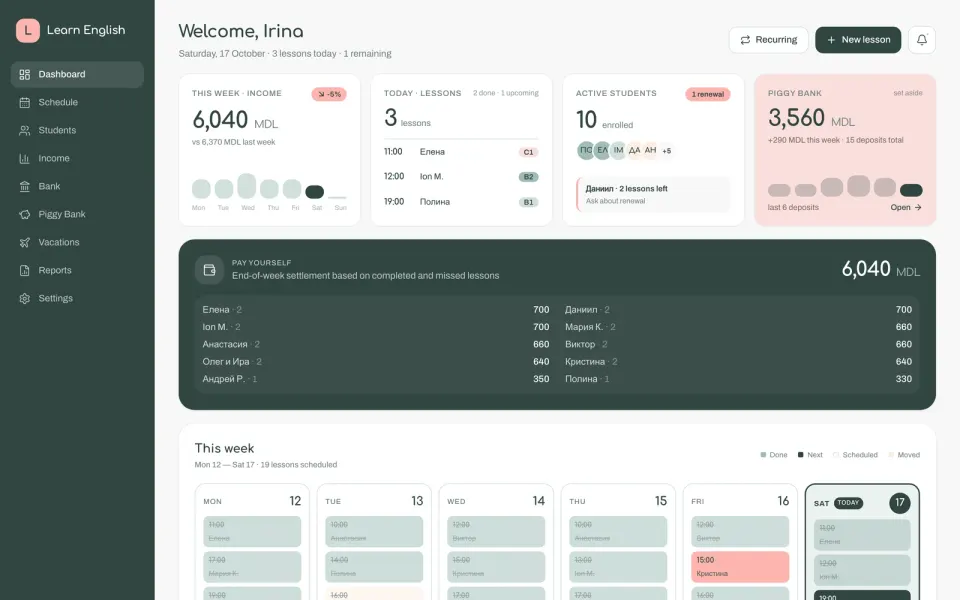
Task: Click the Анастасия settlement row in Pay Yourself
Action: click(376, 344)
